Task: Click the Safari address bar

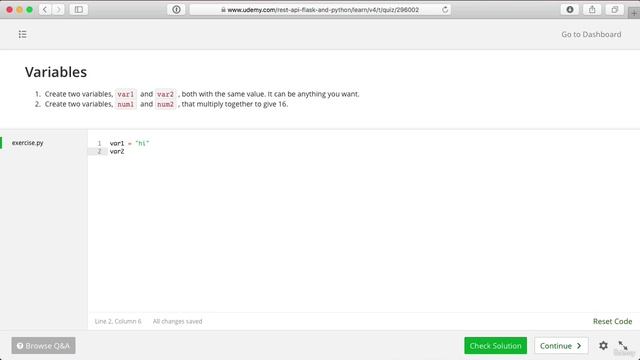Action: (320, 9)
